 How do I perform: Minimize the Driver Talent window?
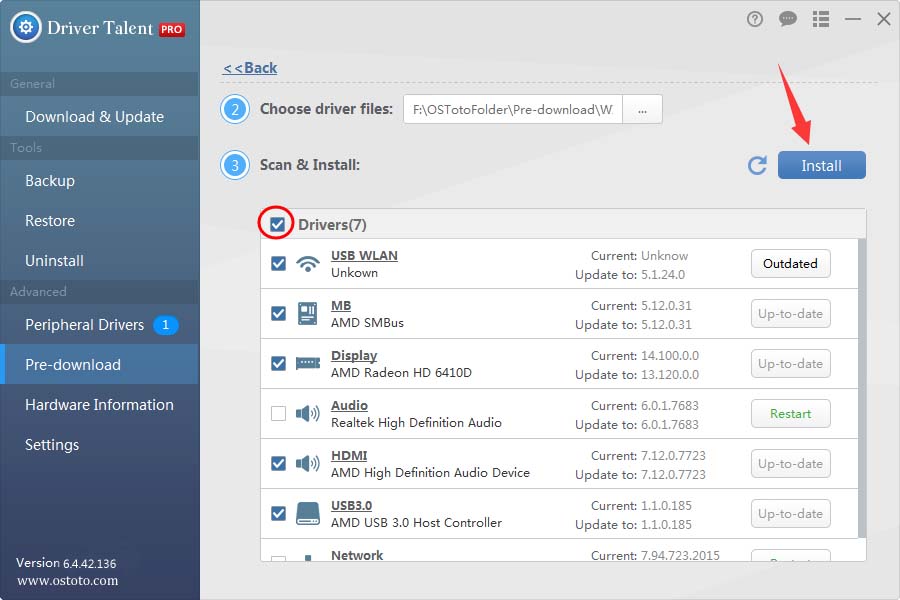click(x=853, y=20)
